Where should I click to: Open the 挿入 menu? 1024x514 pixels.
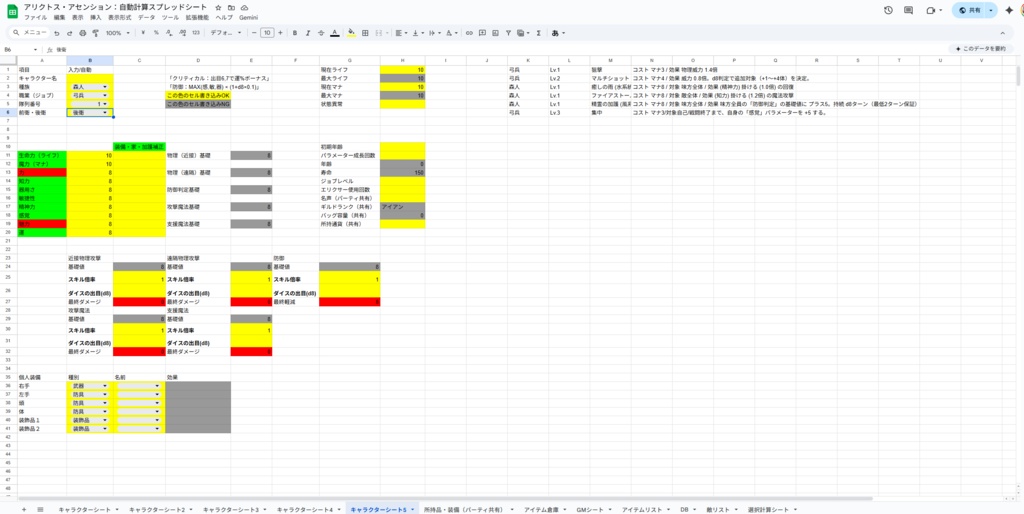click(x=95, y=18)
